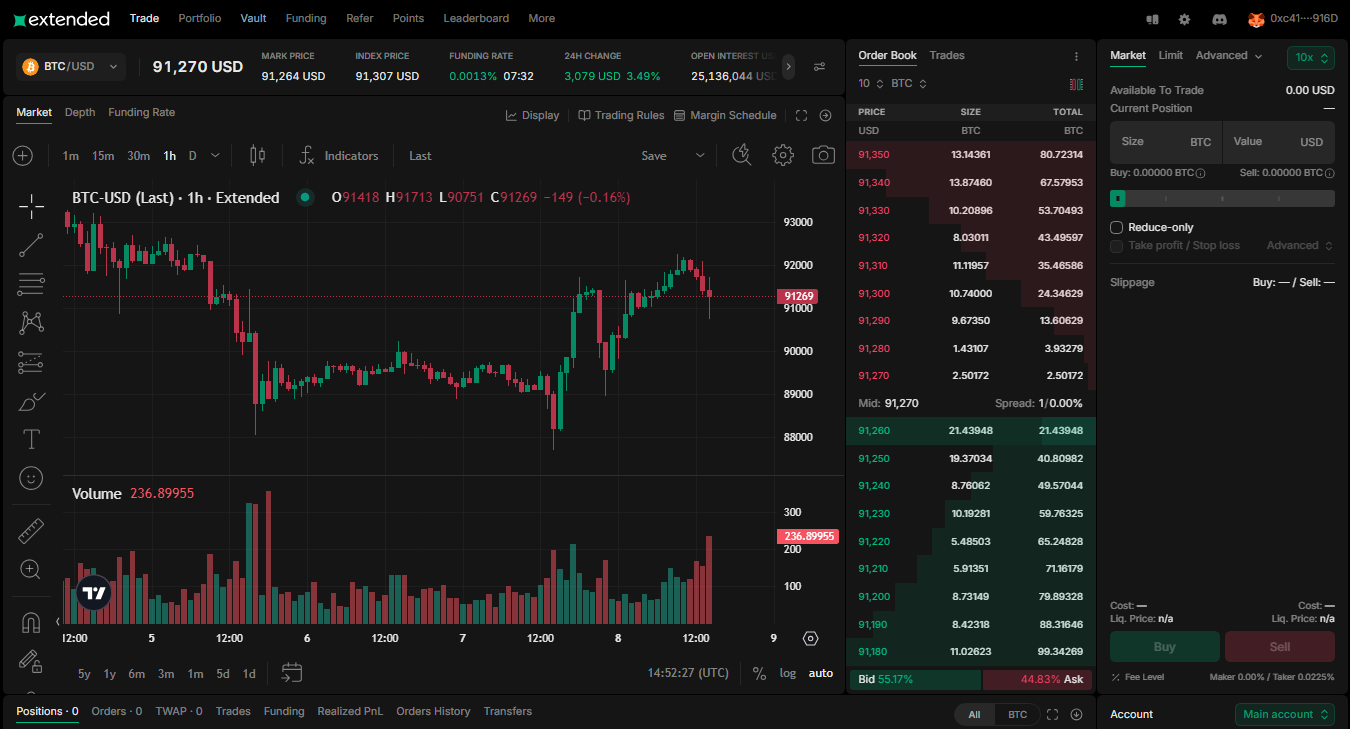Open the emoji sticker tool
The height and width of the screenshot is (729, 1350).
coord(30,478)
